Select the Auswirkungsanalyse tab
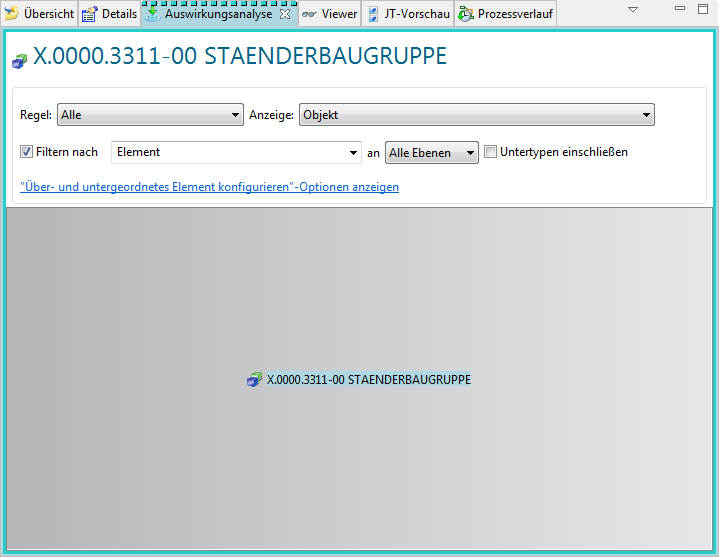719x557 pixels. [218, 14]
